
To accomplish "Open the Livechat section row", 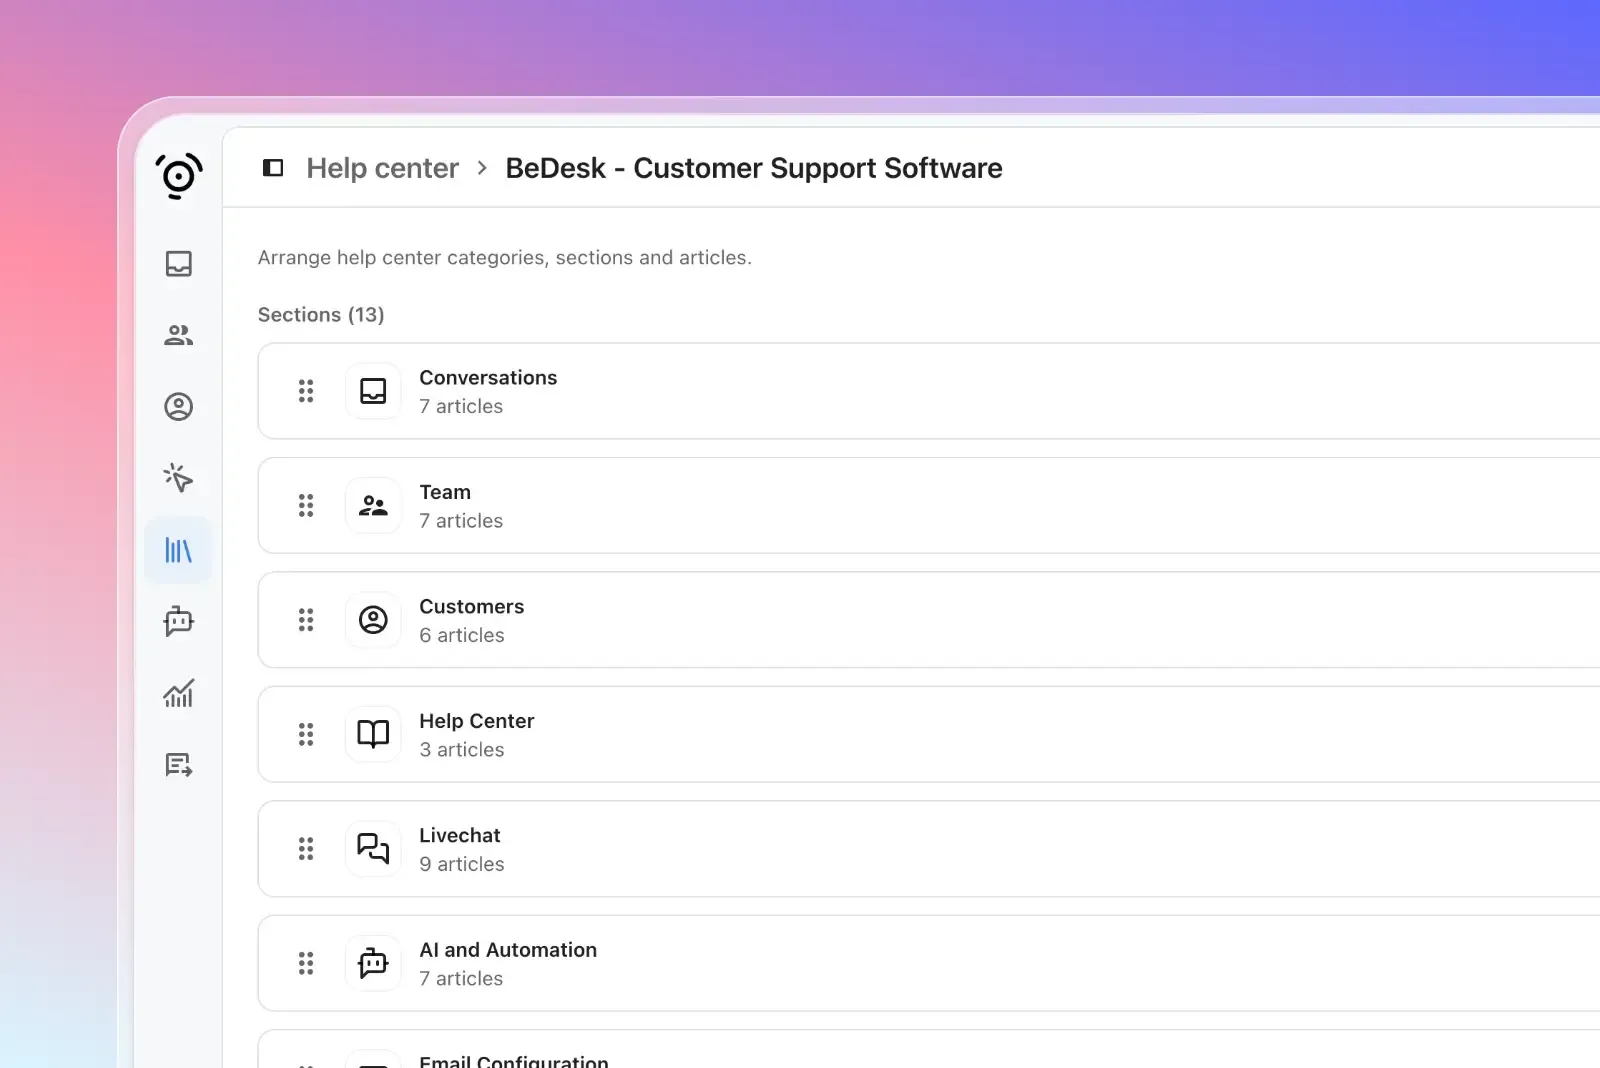I will (x=459, y=836).
